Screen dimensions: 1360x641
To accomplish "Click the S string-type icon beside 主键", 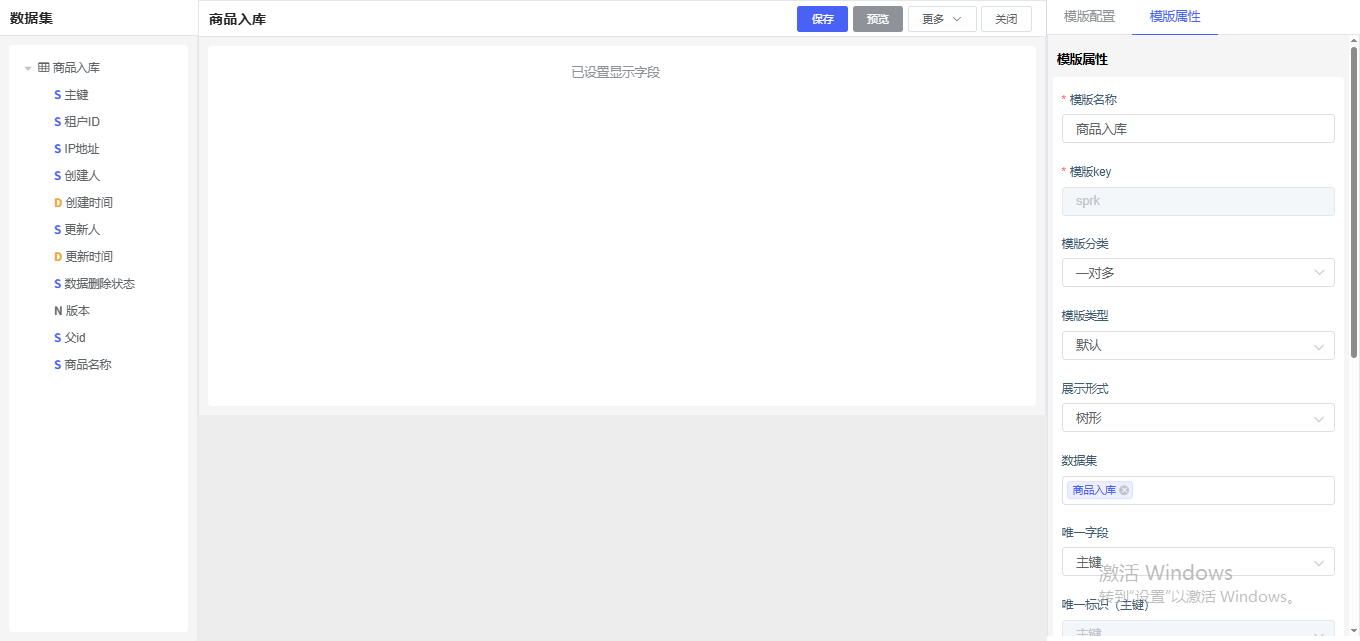I will coord(58,94).
